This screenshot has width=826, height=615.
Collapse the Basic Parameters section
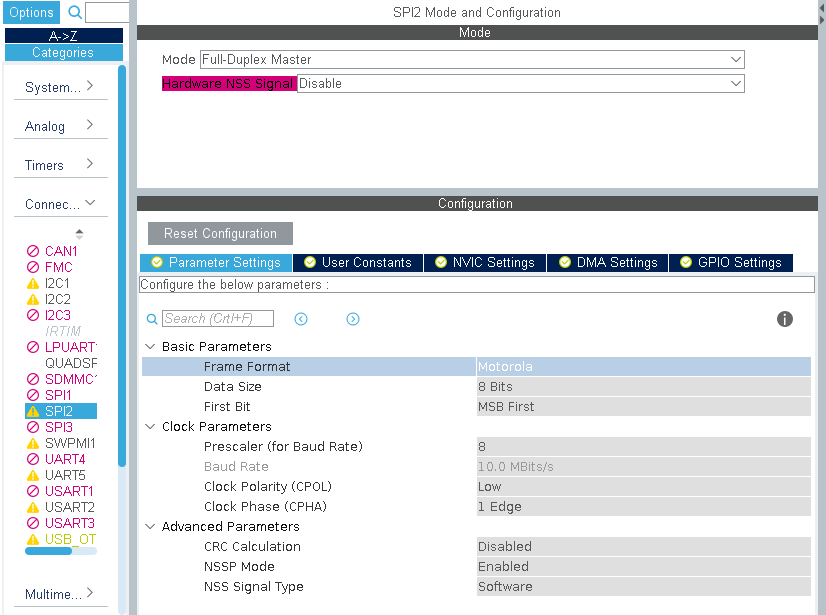(151, 347)
